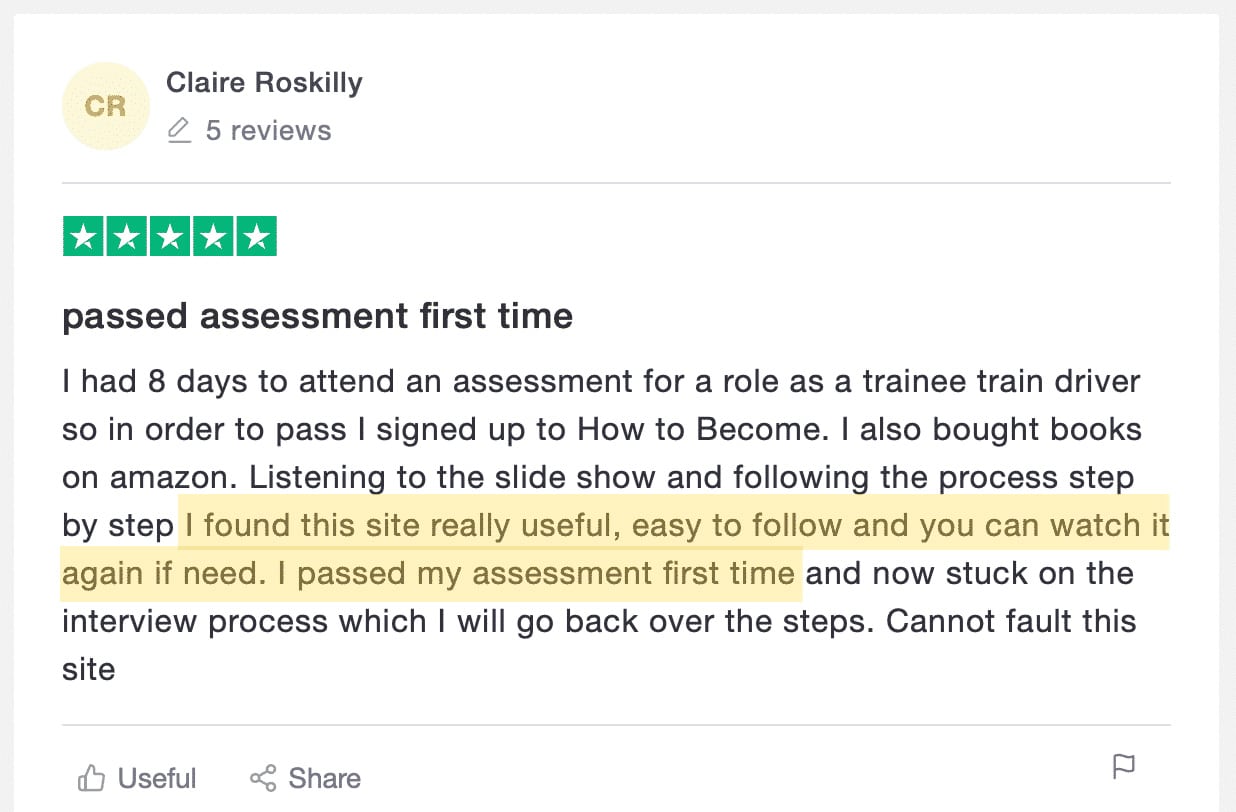Open Claire Roskilly's profile name
The height and width of the screenshot is (812, 1236).
(x=264, y=83)
